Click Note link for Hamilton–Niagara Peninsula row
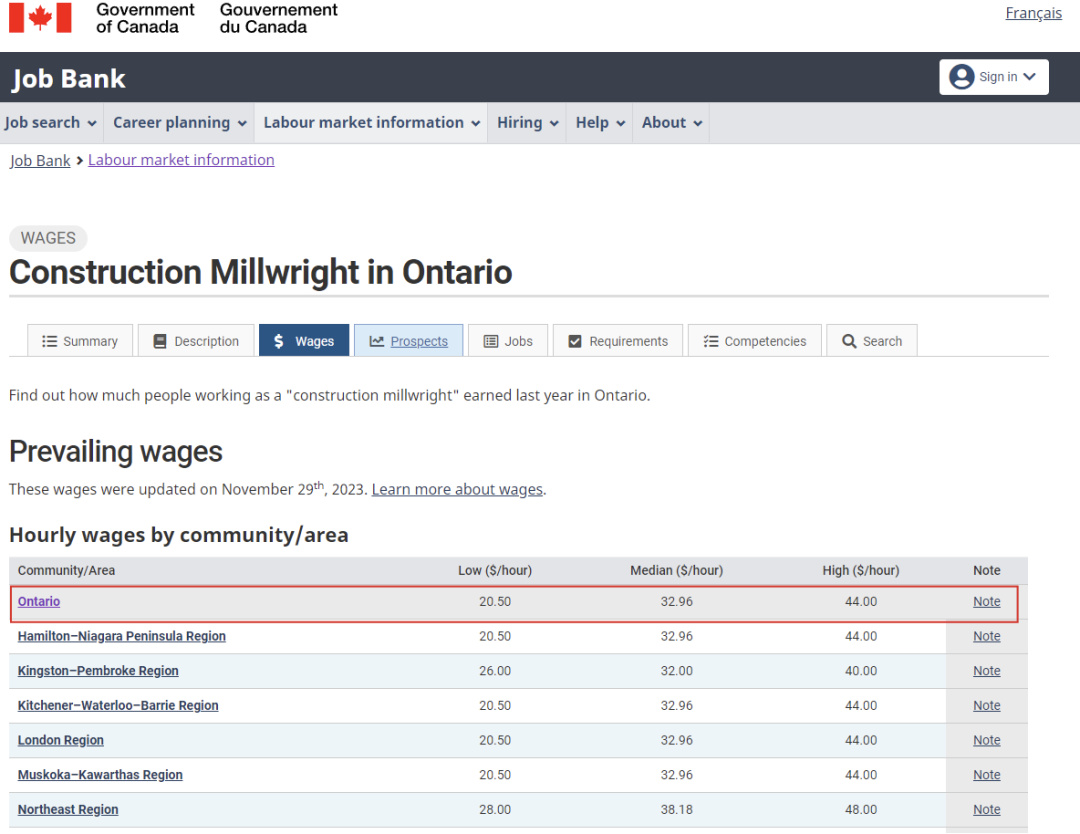This screenshot has height=834, width=1080. pos(986,636)
